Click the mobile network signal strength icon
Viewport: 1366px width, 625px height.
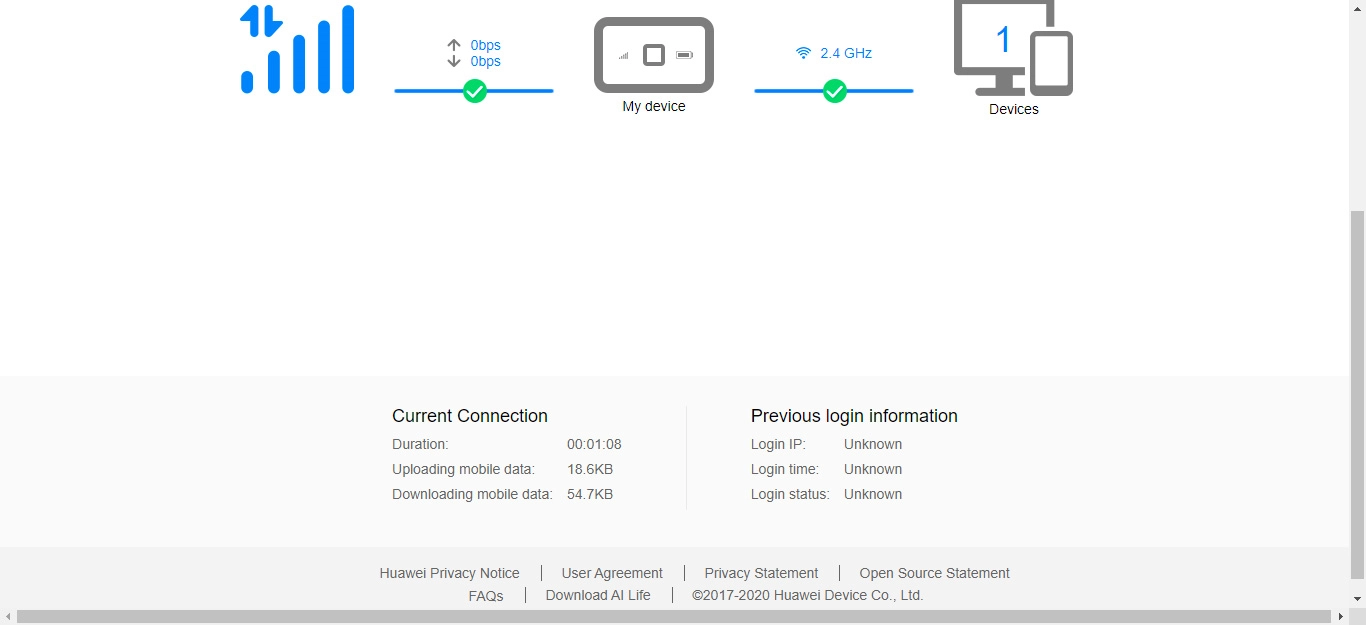pos(296,48)
